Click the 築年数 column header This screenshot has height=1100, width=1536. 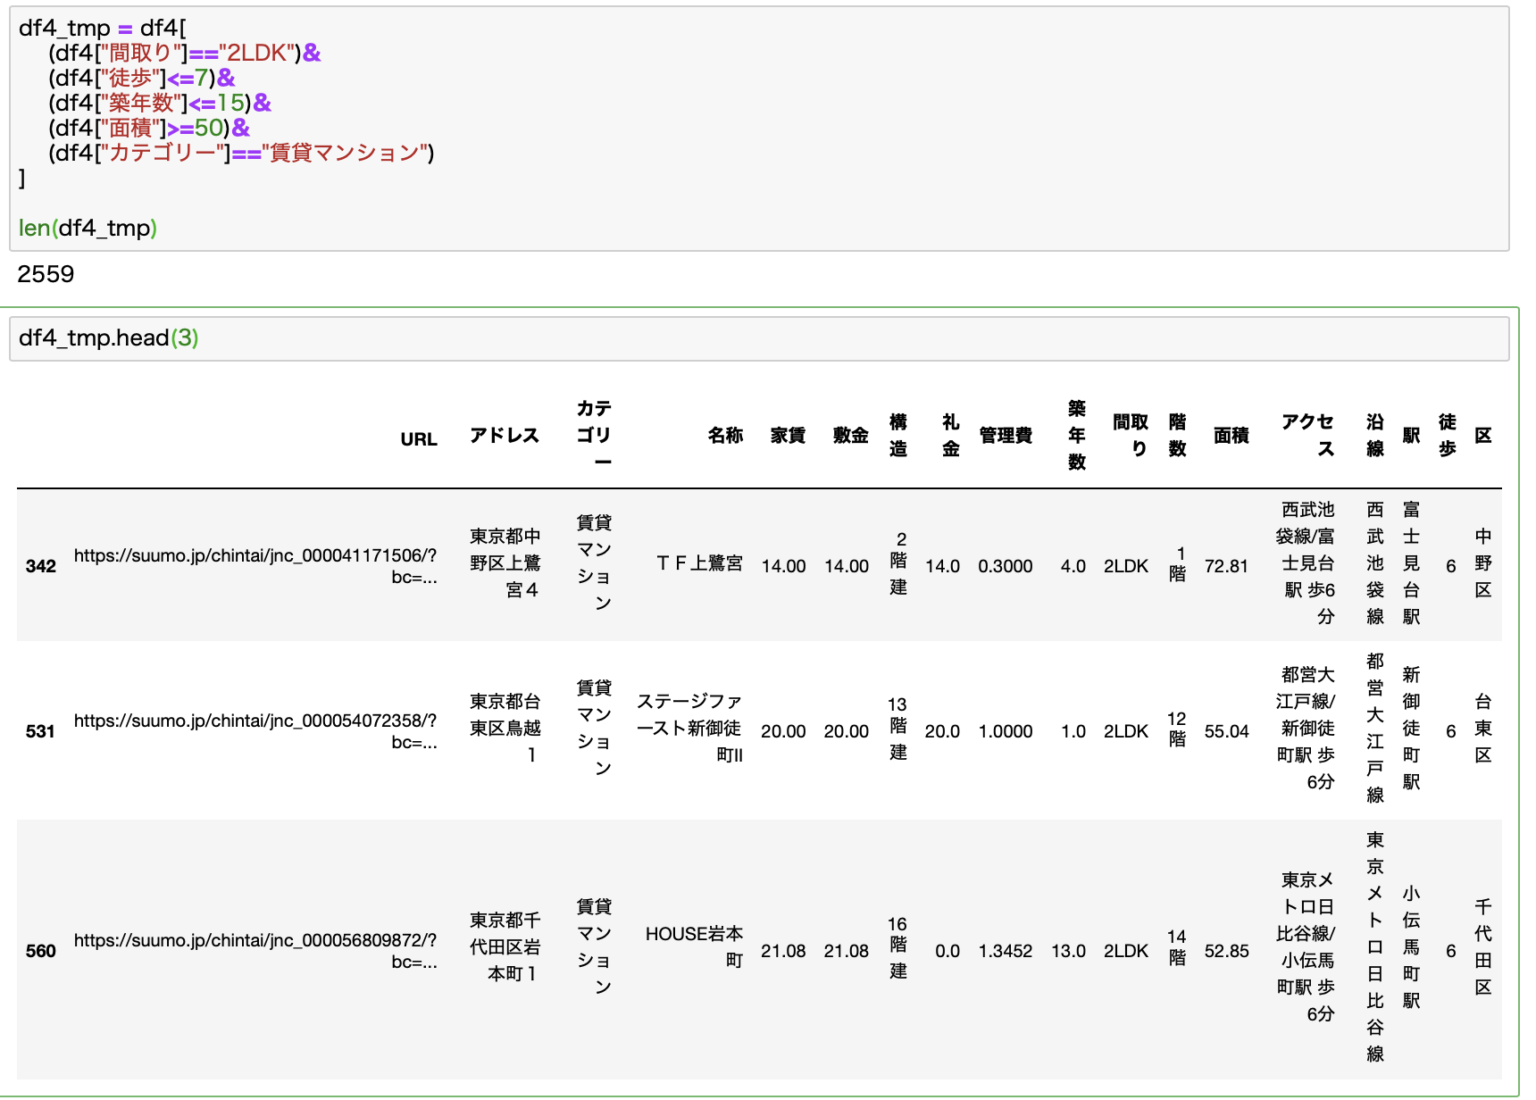tap(1076, 435)
